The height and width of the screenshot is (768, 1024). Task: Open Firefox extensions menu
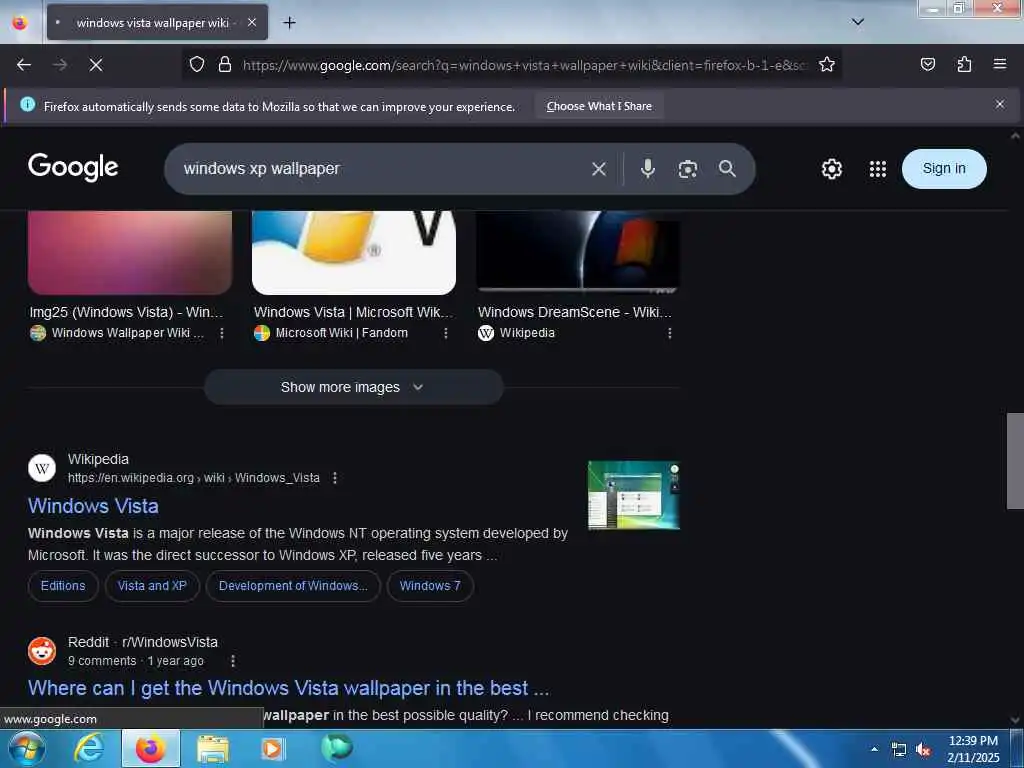(964, 64)
